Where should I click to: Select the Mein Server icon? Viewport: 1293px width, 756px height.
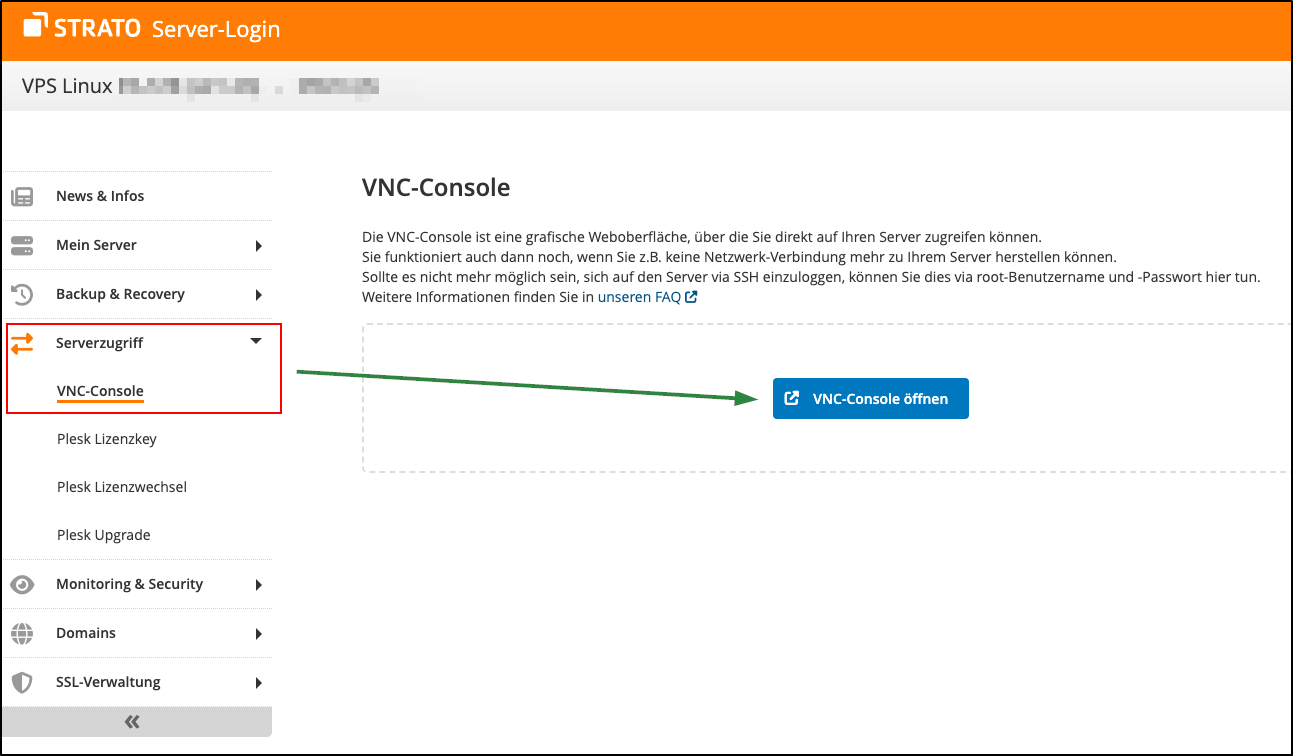22,244
